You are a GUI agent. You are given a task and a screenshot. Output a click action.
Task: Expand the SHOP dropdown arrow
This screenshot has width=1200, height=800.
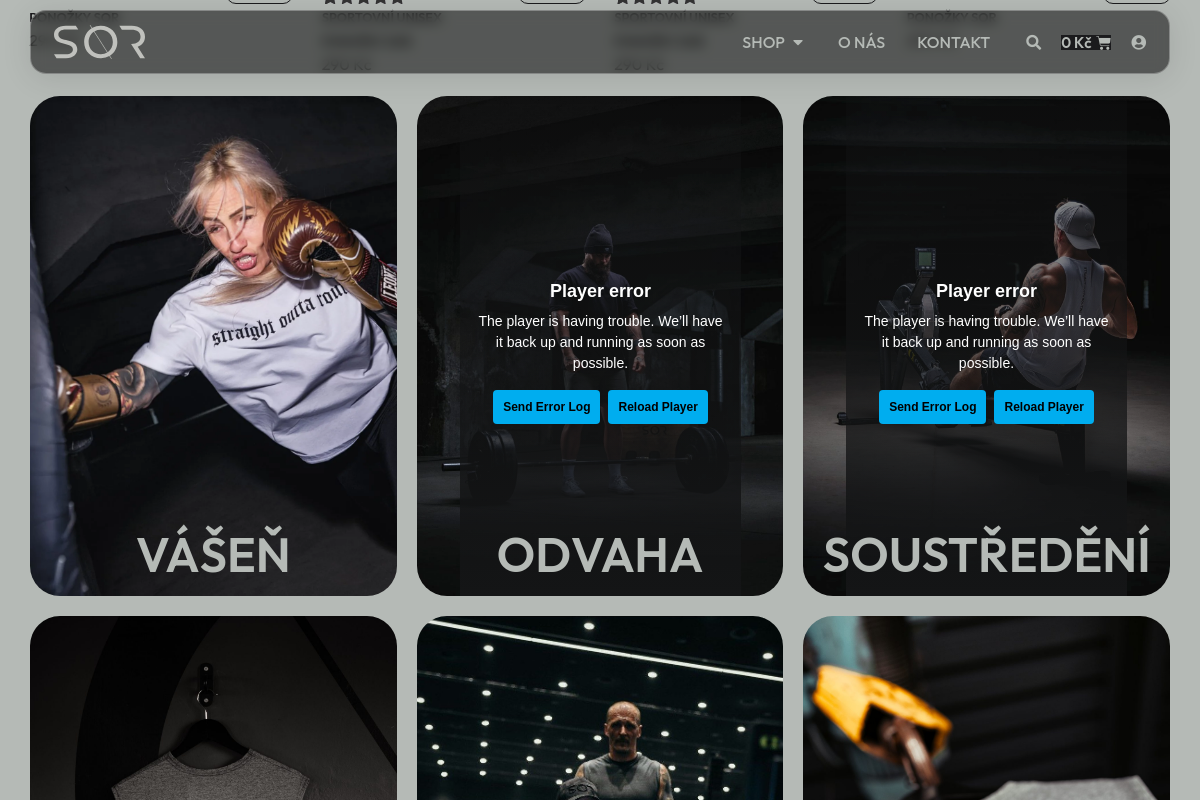[798, 43]
